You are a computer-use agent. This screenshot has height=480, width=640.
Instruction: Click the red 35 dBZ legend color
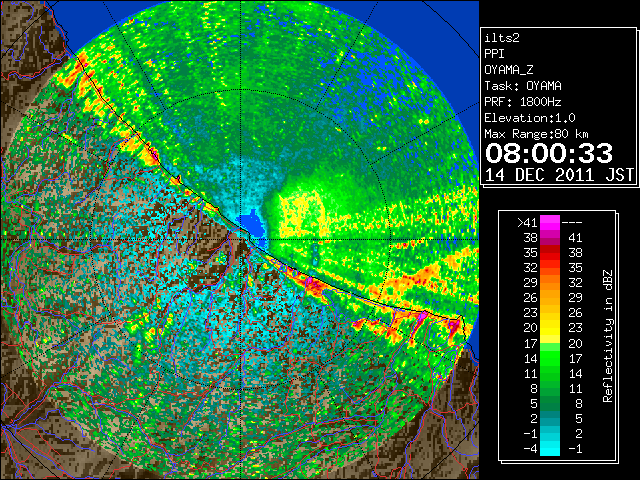point(550,252)
